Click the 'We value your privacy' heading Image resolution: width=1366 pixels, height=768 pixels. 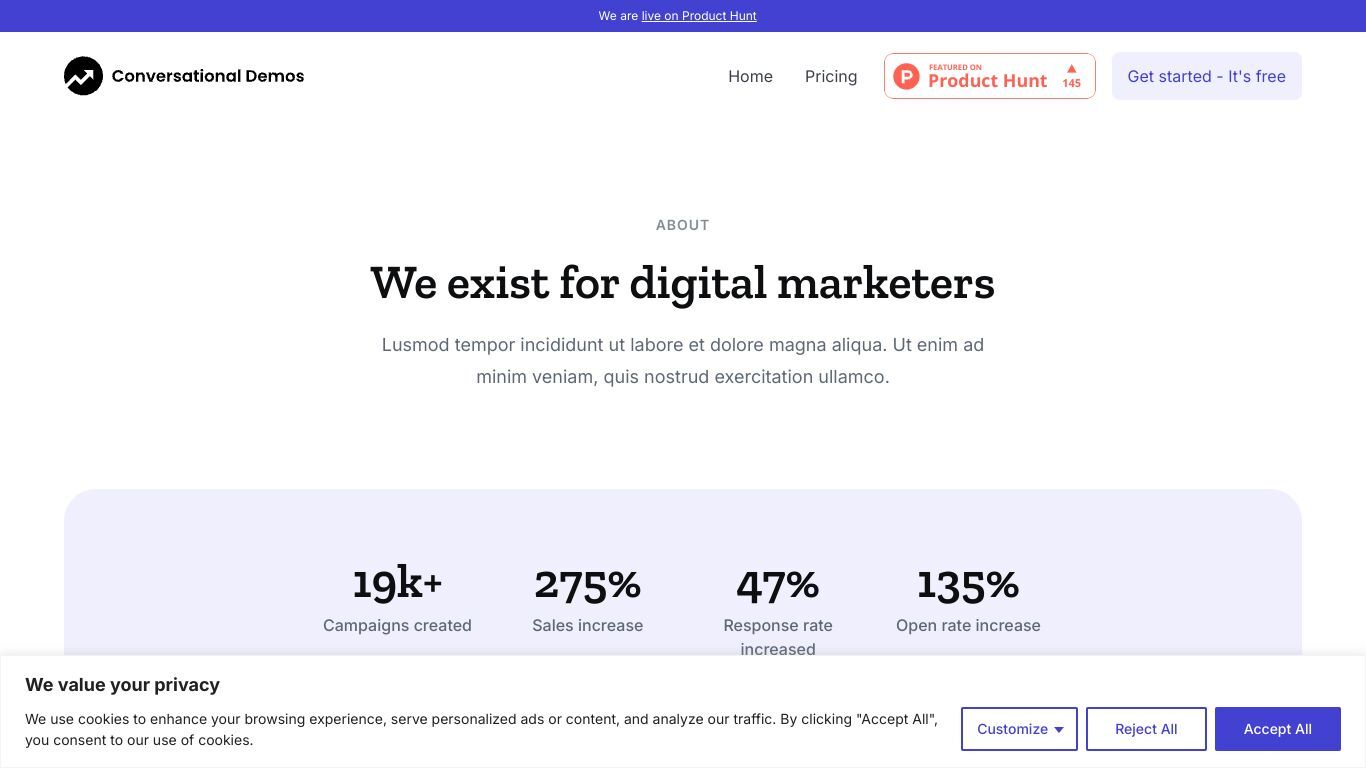122,685
